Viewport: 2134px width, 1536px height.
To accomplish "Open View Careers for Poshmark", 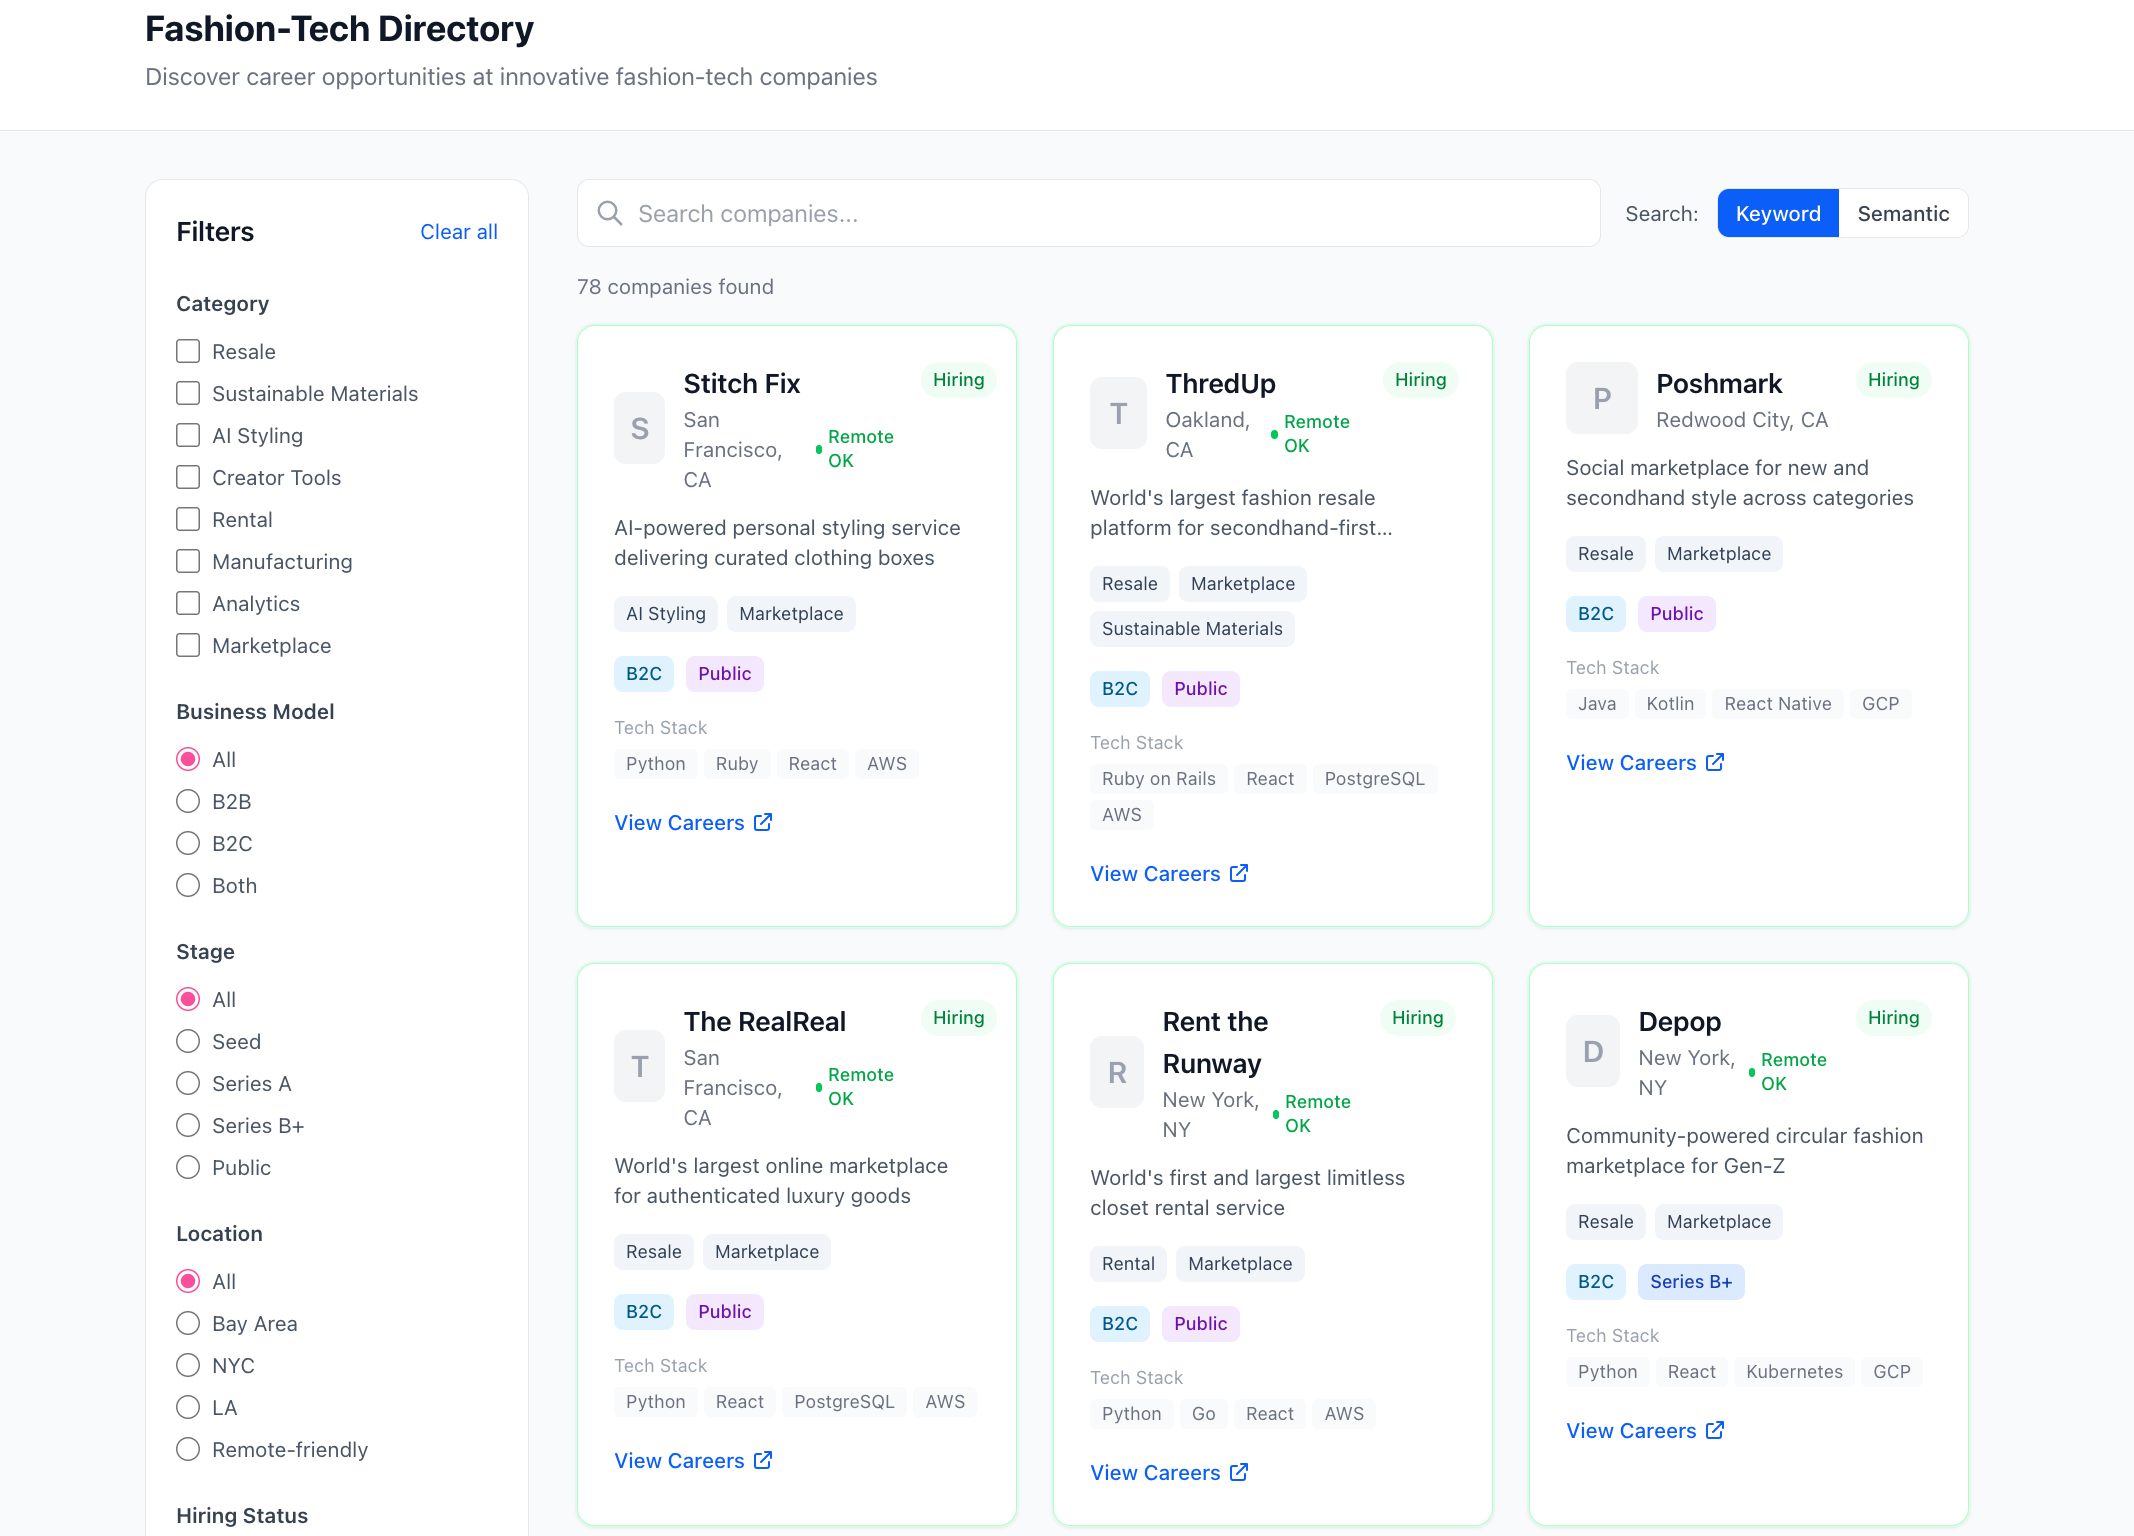I will click(x=1645, y=762).
